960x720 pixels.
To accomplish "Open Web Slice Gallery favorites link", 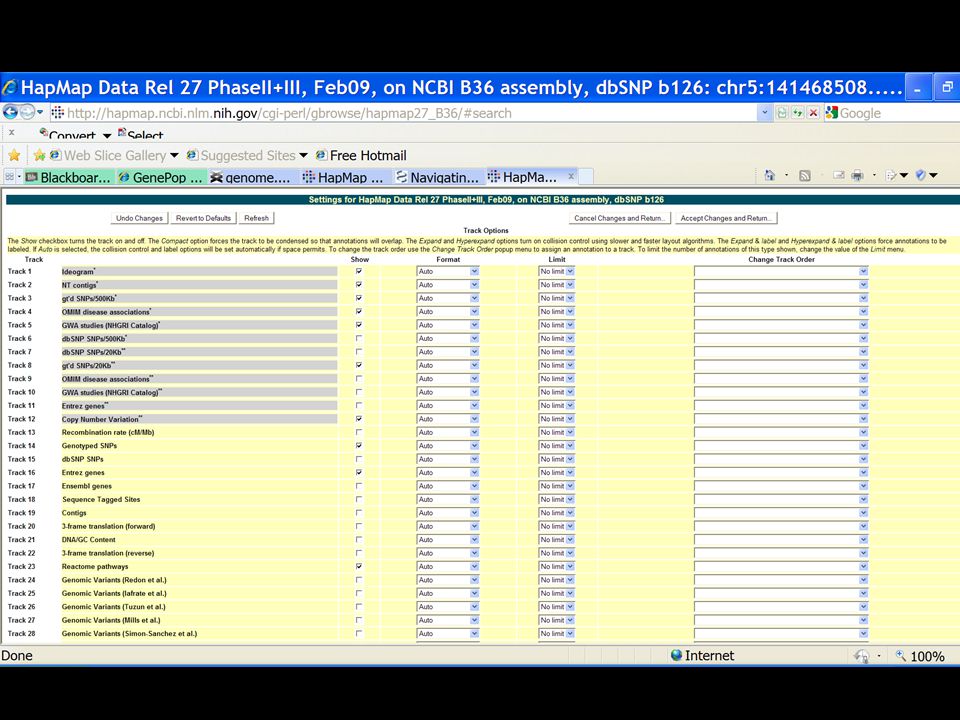I will click(114, 156).
